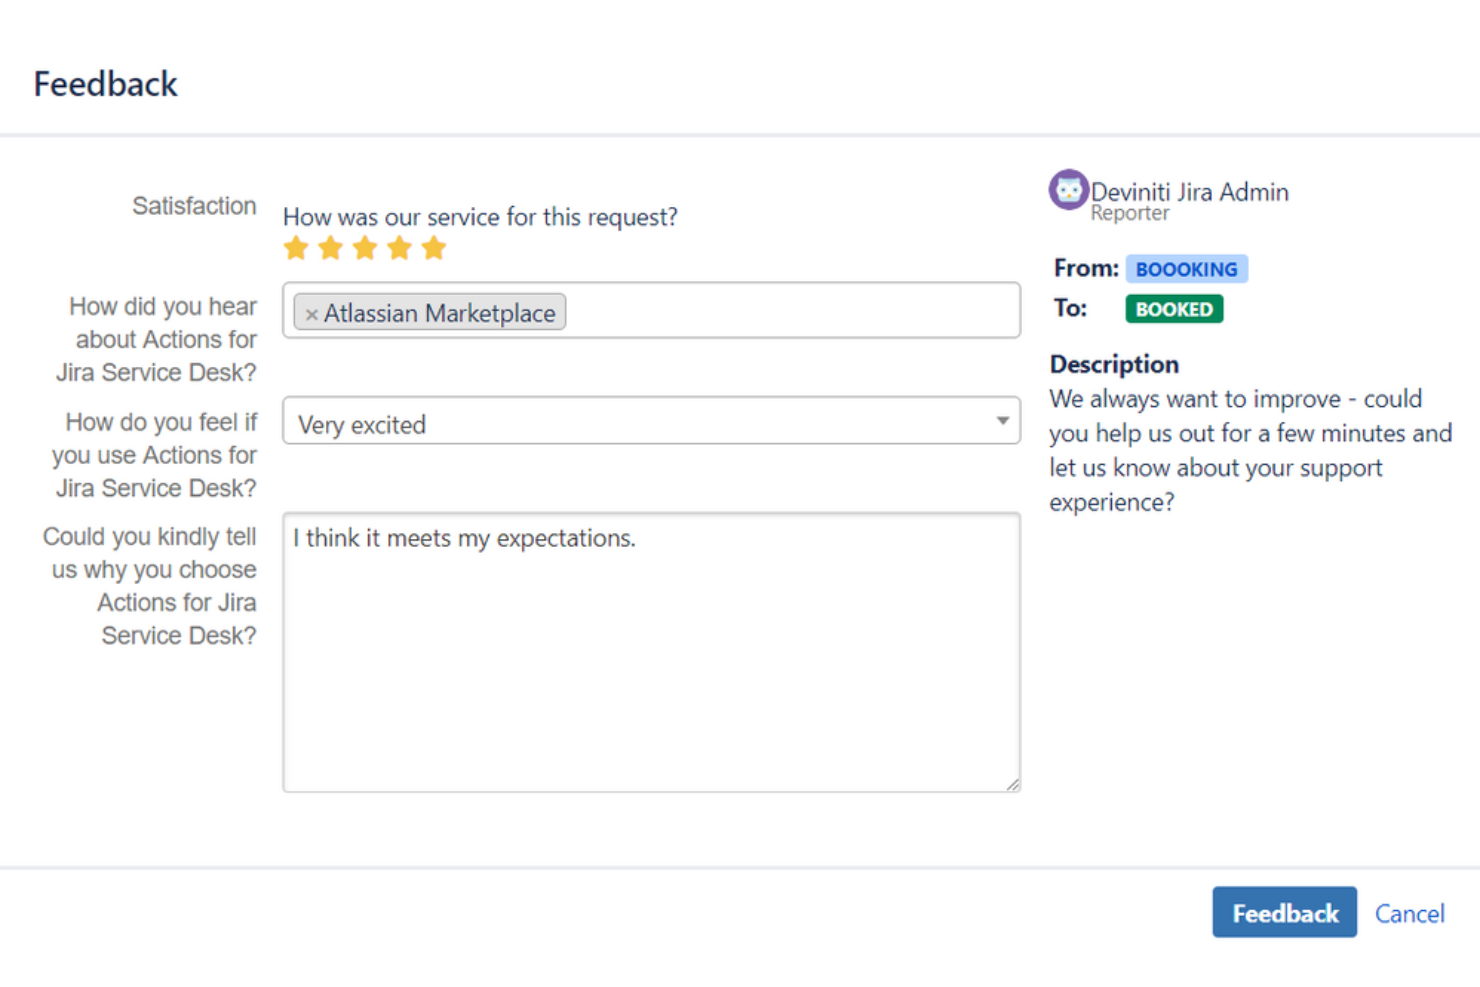This screenshot has width=1480, height=987.
Task: Click the 'I think it meets my expectations.' text
Action: tap(464, 538)
